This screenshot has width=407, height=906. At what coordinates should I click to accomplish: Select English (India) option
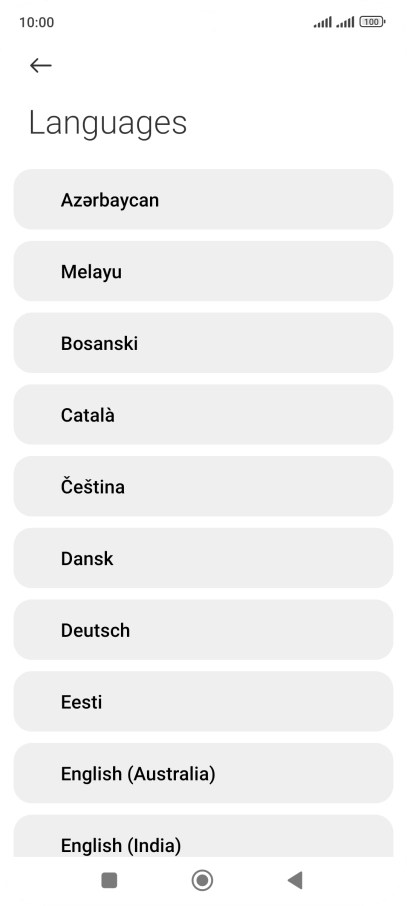tap(204, 836)
